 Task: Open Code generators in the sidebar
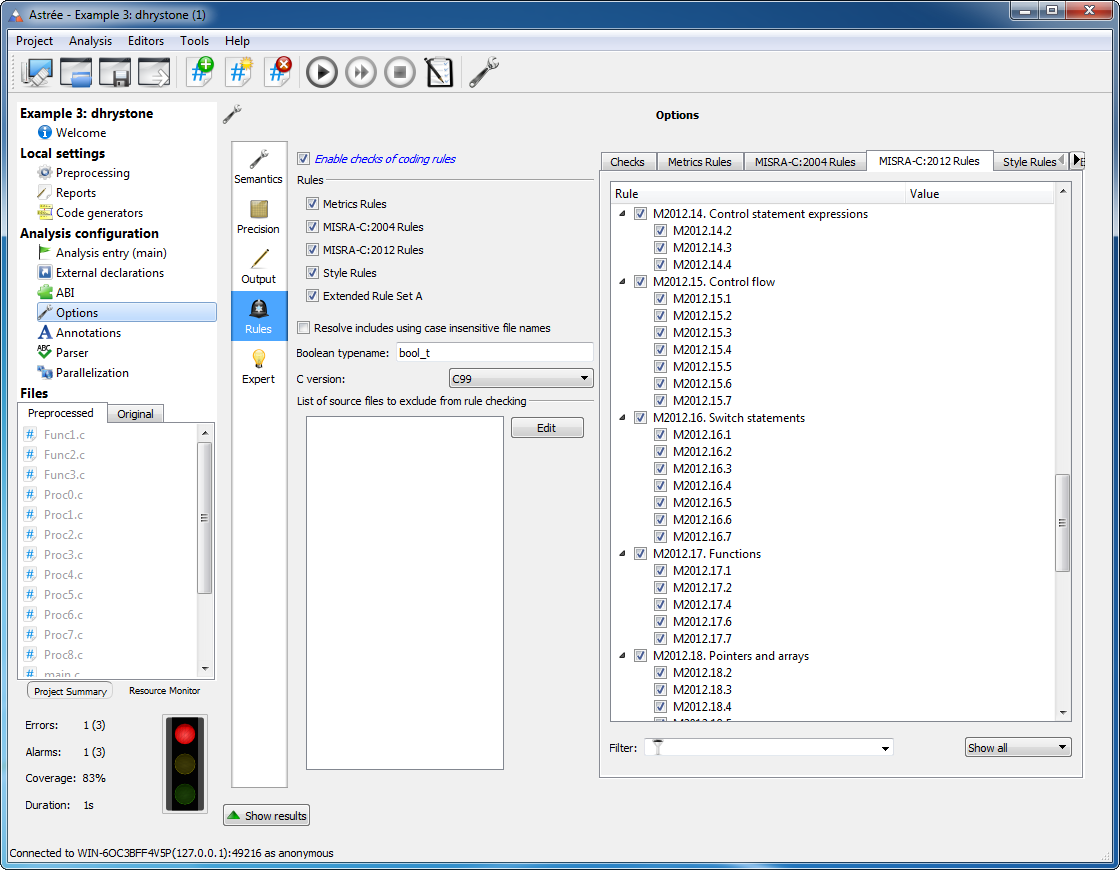(99, 213)
